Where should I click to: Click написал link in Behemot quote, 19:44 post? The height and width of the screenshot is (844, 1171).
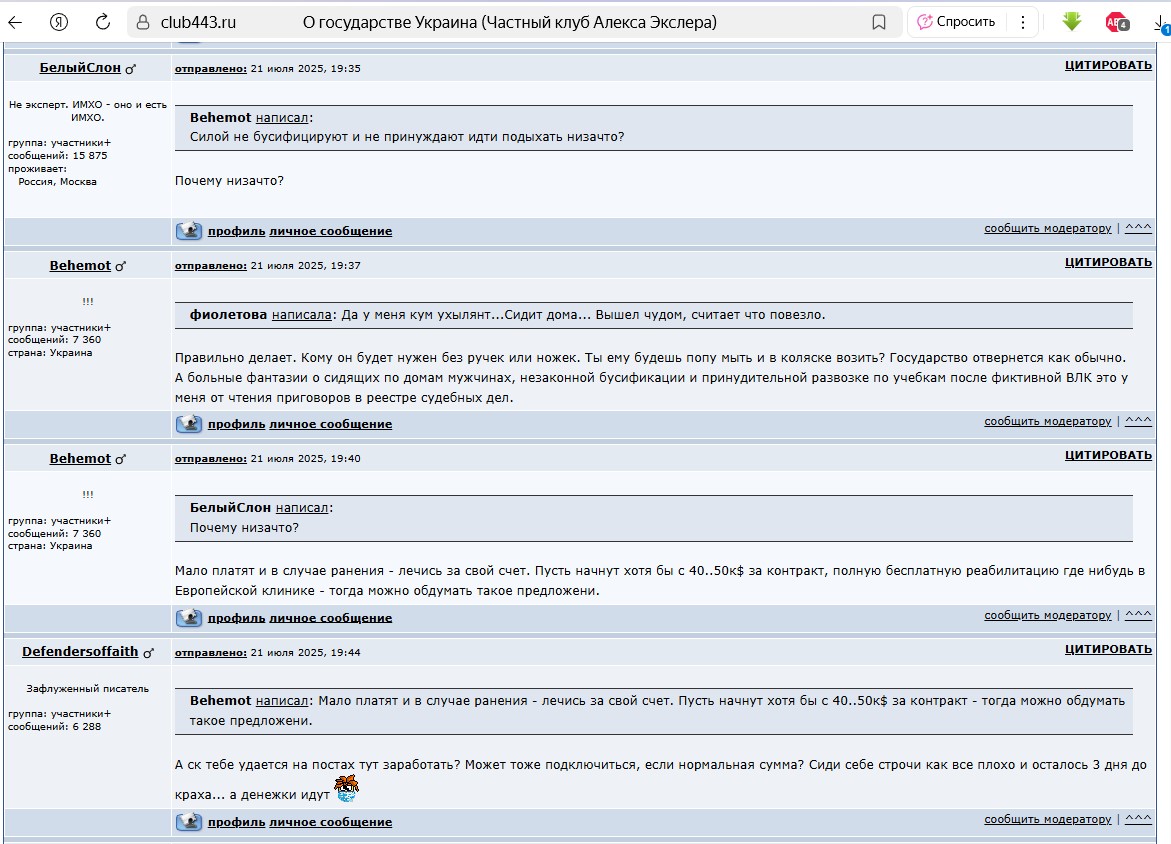(282, 701)
